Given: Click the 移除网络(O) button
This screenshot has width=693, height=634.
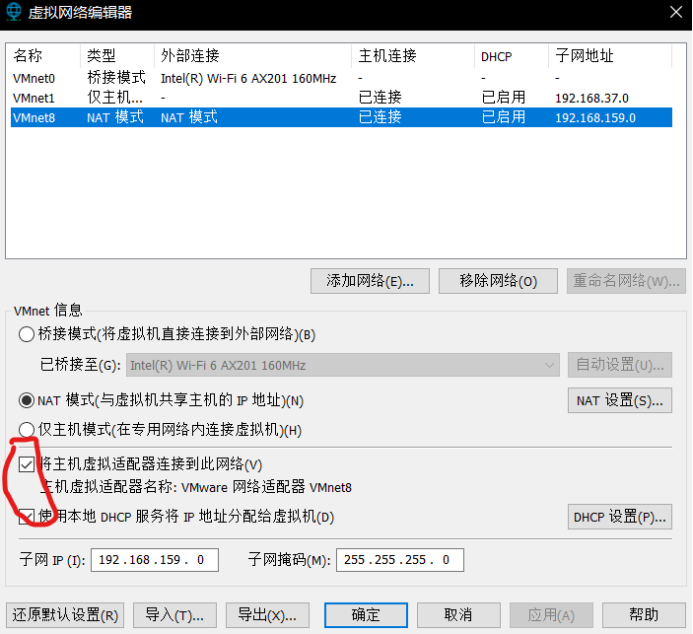Looking at the screenshot, I should click(498, 281).
